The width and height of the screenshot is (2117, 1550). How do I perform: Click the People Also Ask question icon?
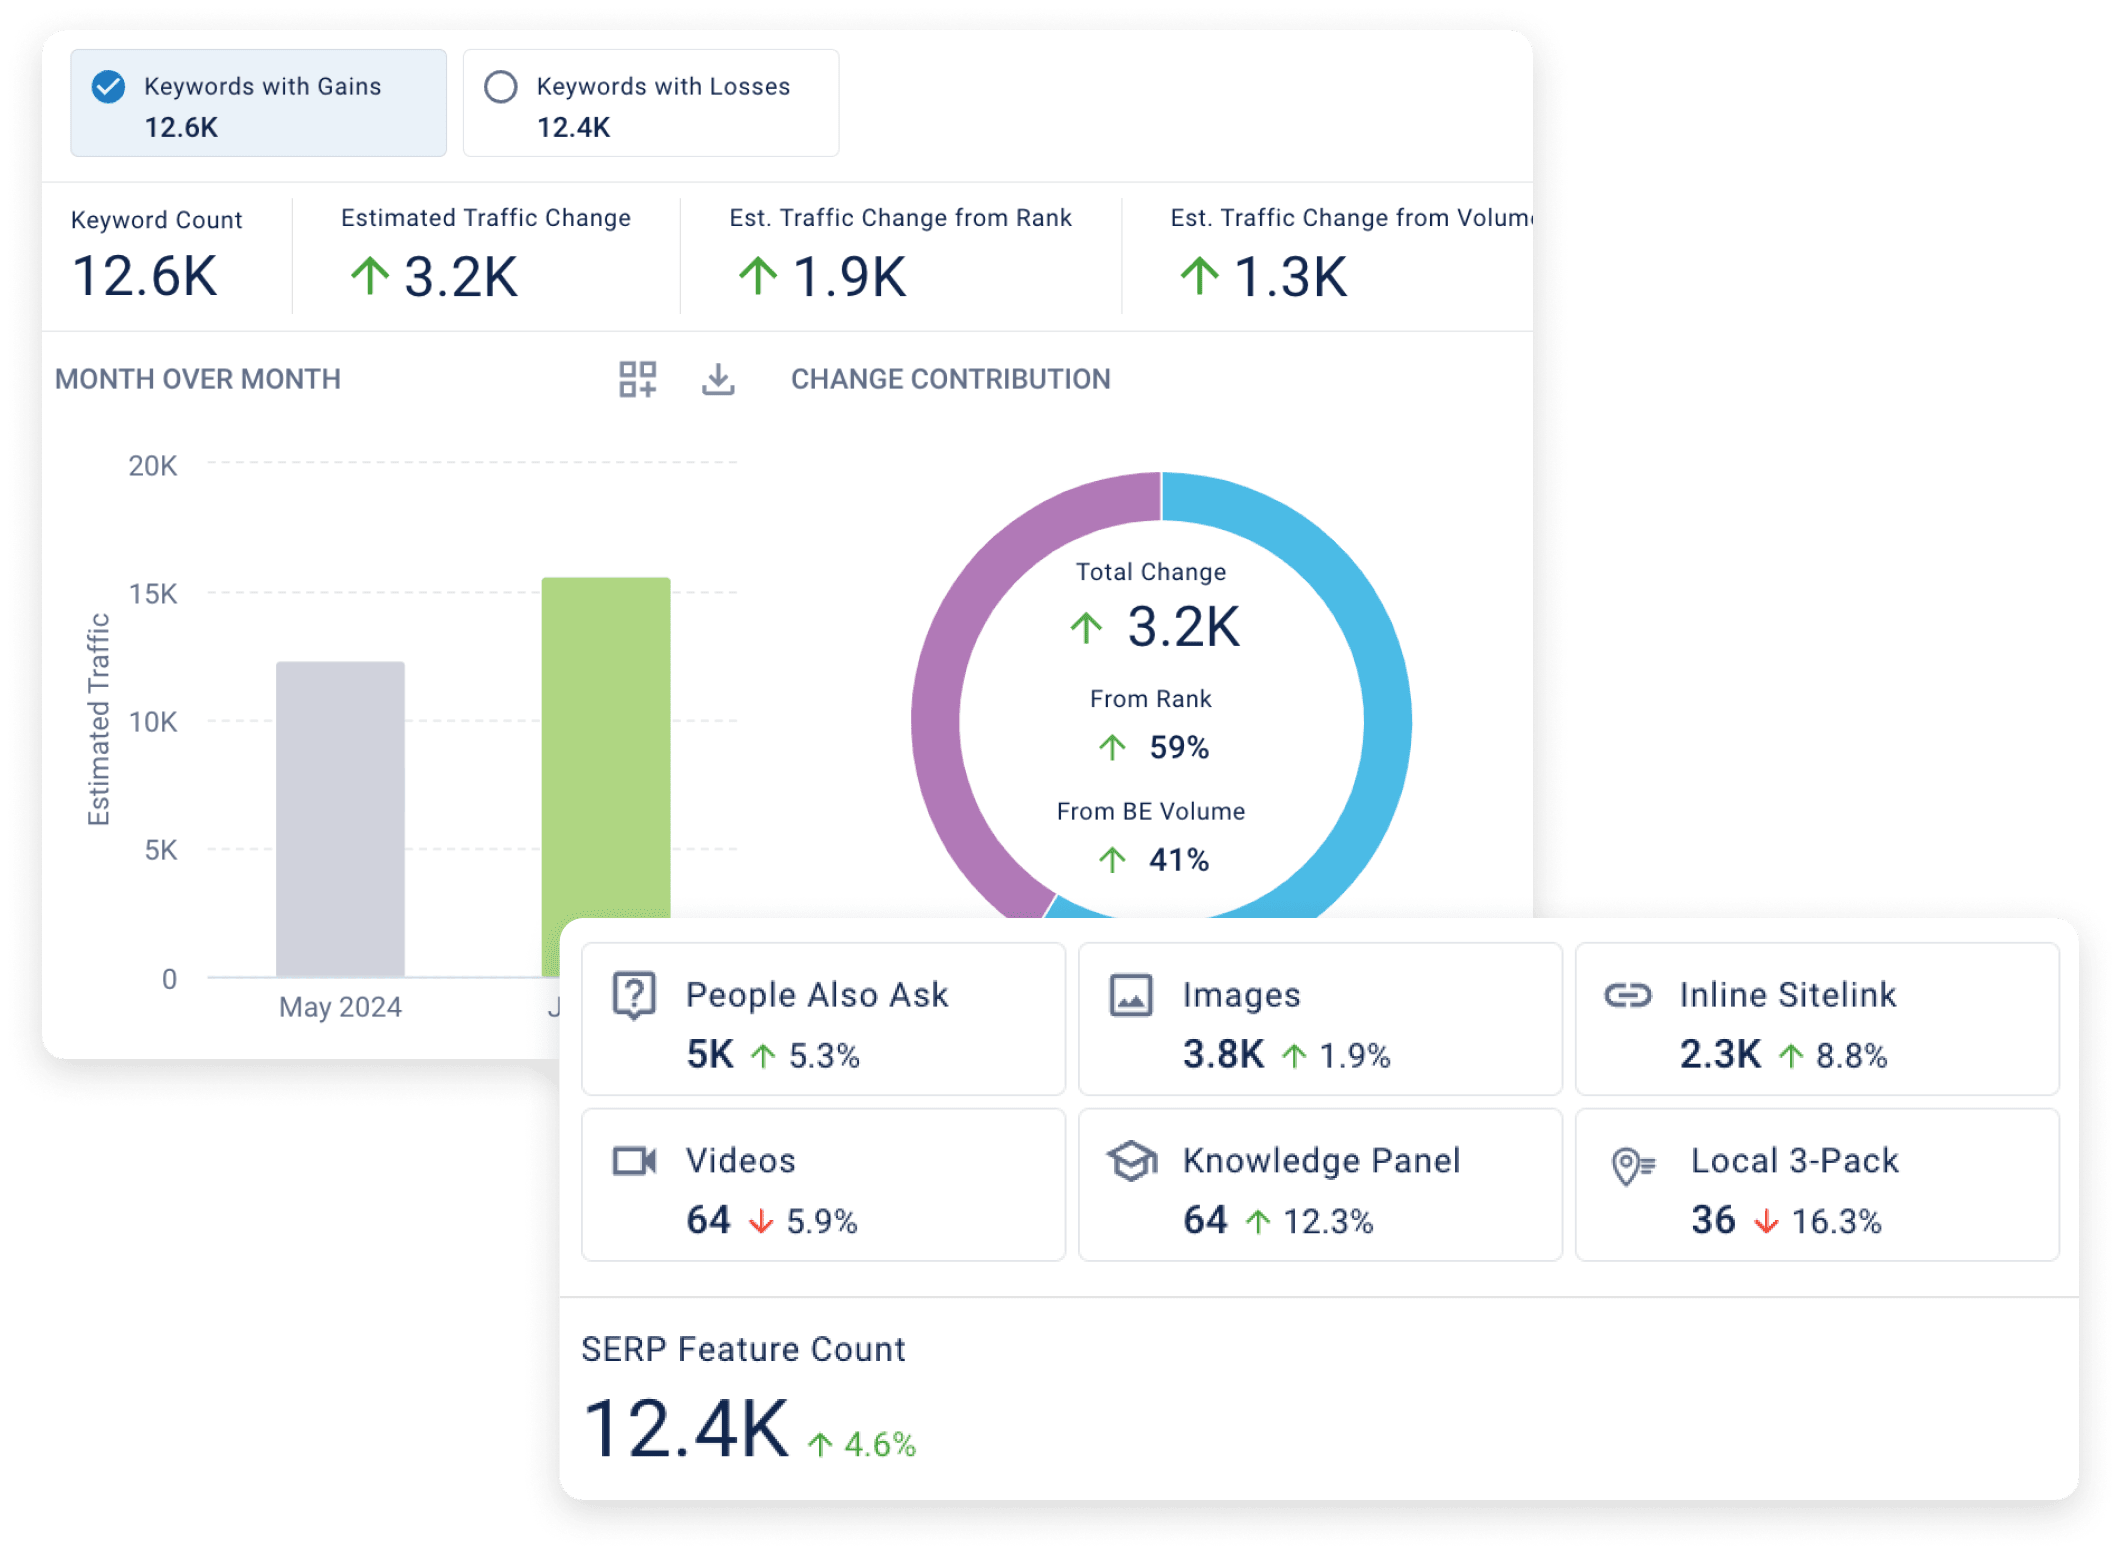634,995
